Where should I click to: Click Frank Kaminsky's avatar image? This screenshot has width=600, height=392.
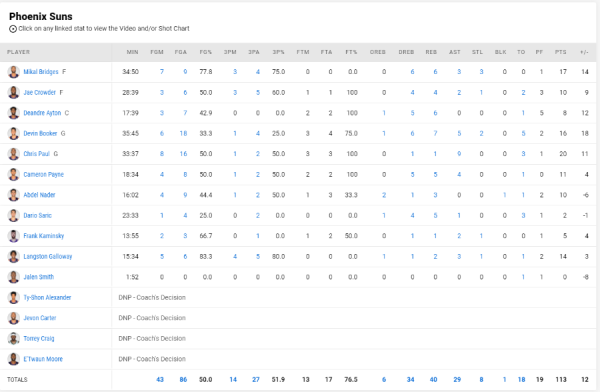click(13, 236)
